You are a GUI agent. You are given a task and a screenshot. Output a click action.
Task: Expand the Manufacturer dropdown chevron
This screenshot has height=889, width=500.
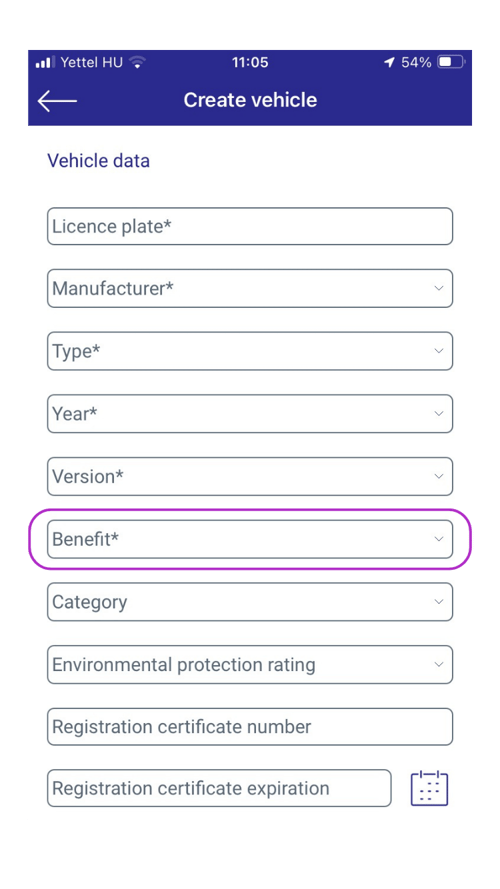point(439,288)
